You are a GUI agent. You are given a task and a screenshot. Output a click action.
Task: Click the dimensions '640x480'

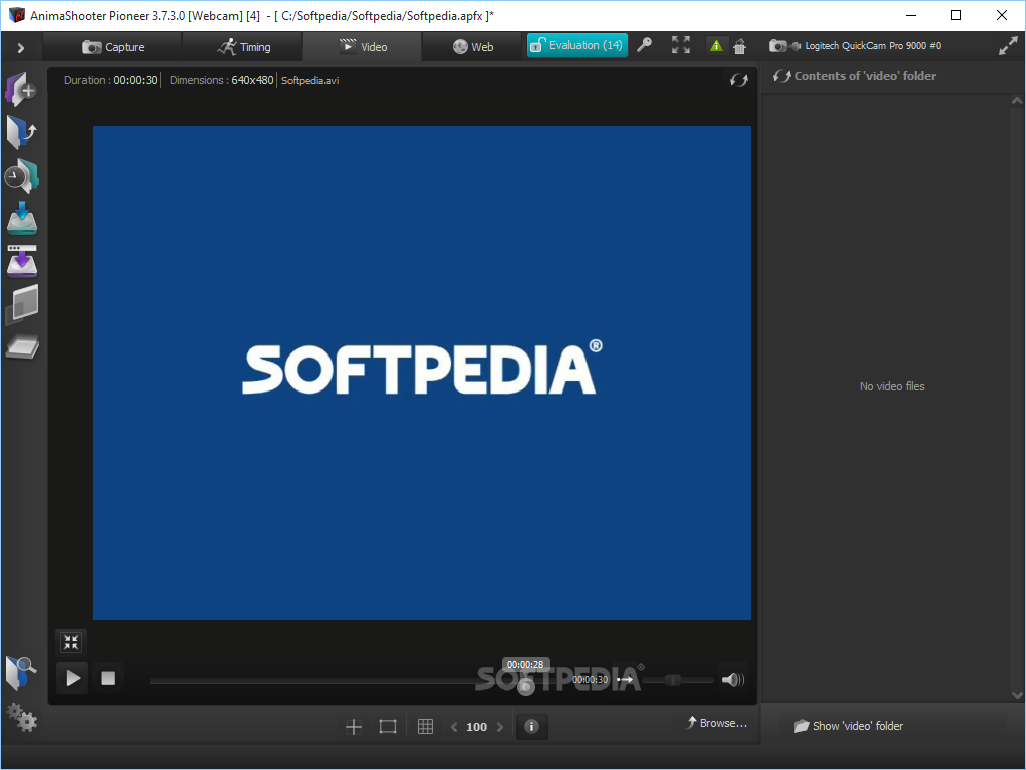point(252,80)
